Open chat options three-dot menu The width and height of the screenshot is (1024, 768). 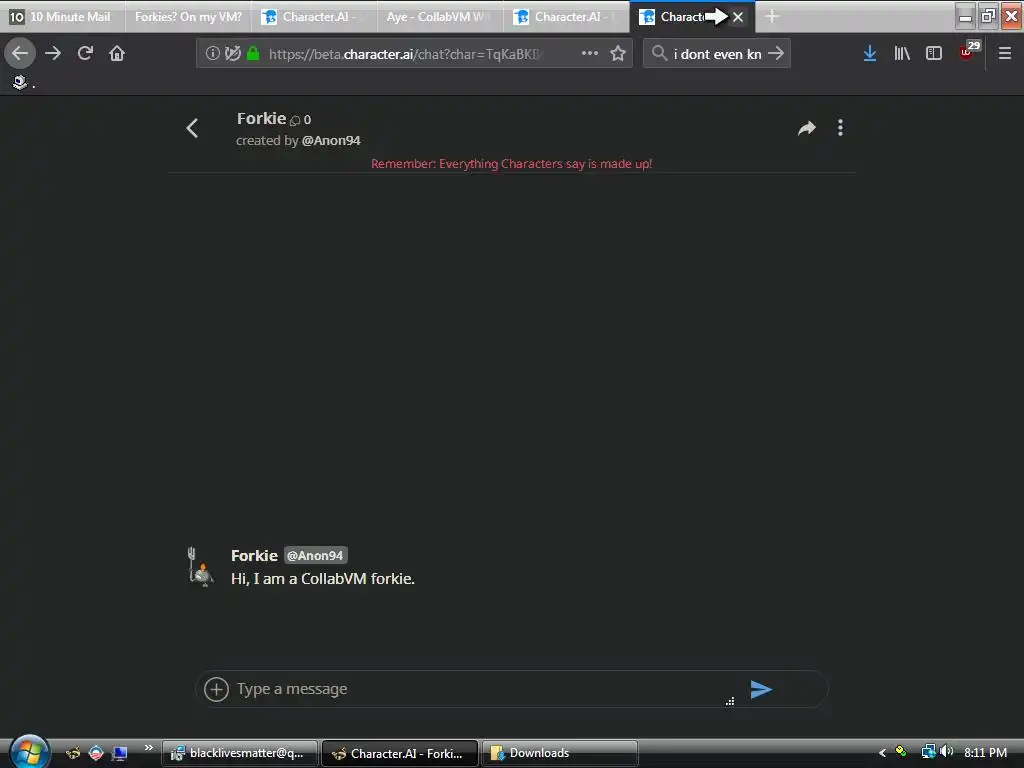pyautogui.click(x=840, y=128)
